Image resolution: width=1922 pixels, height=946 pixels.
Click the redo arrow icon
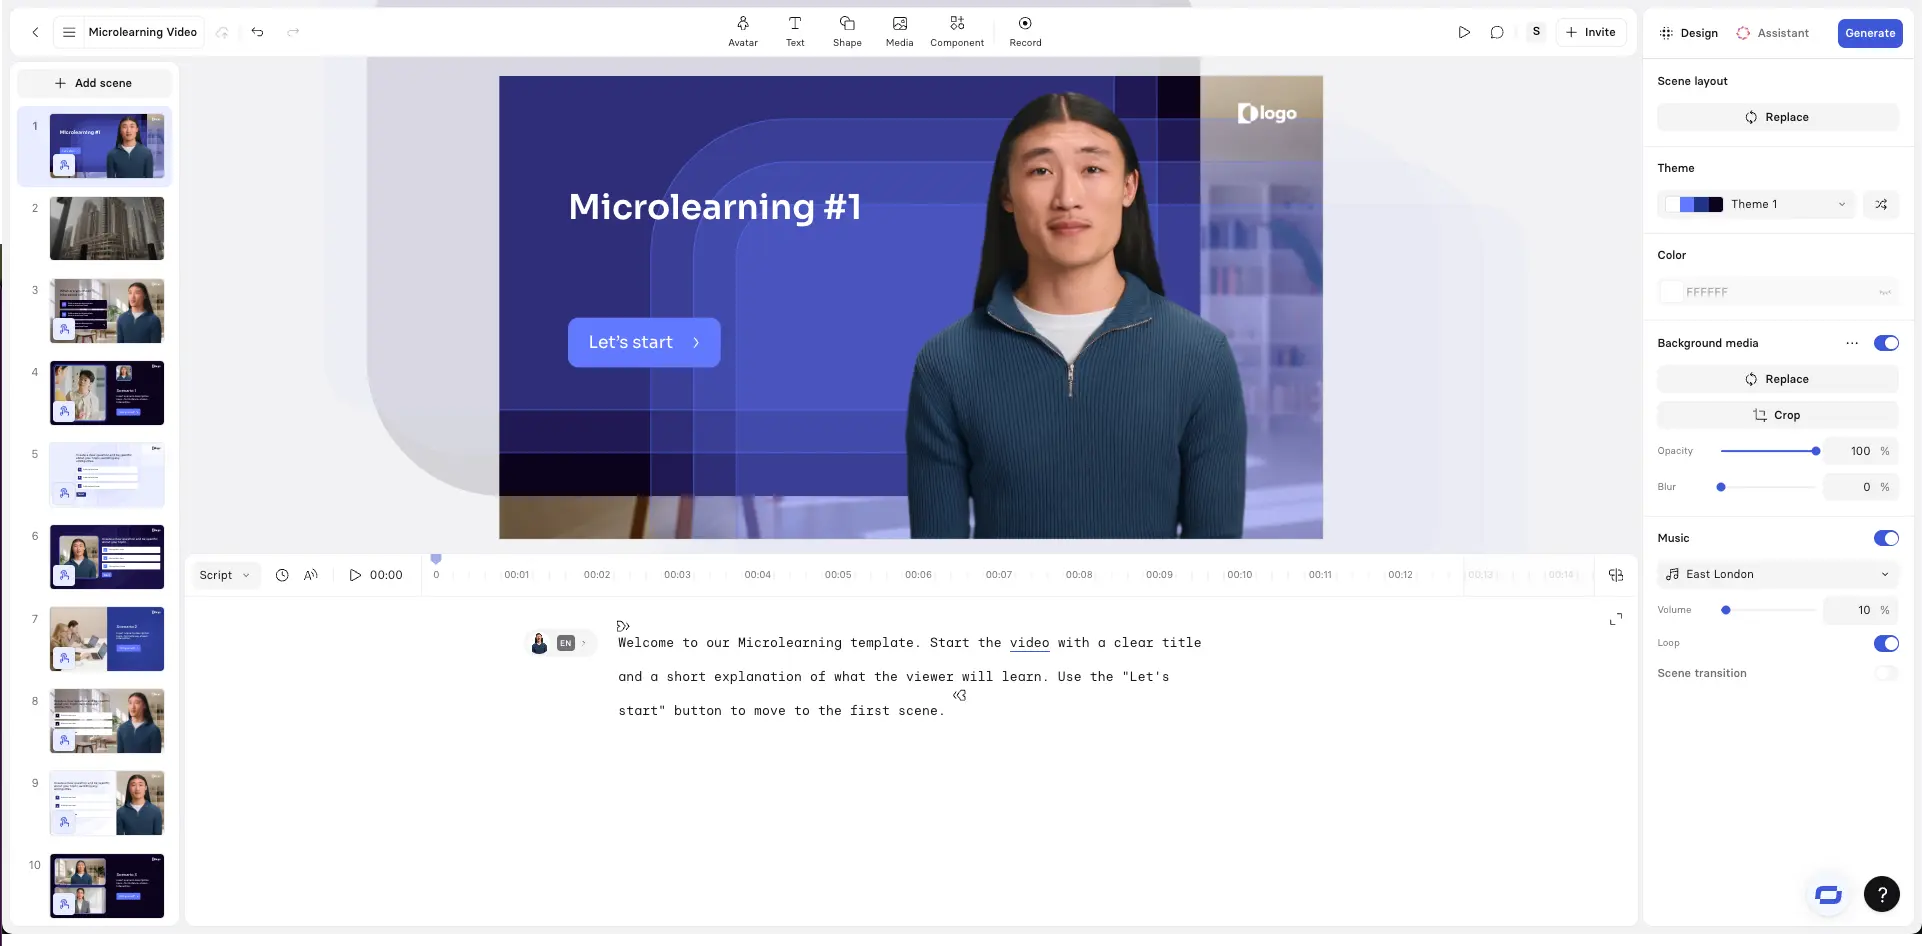[x=293, y=32]
